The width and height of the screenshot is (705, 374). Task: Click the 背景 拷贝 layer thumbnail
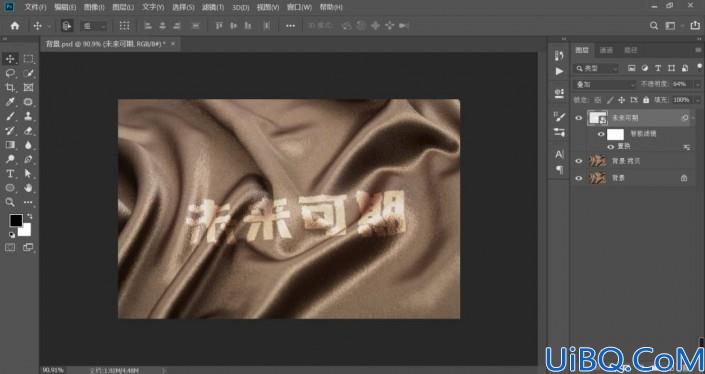598,161
